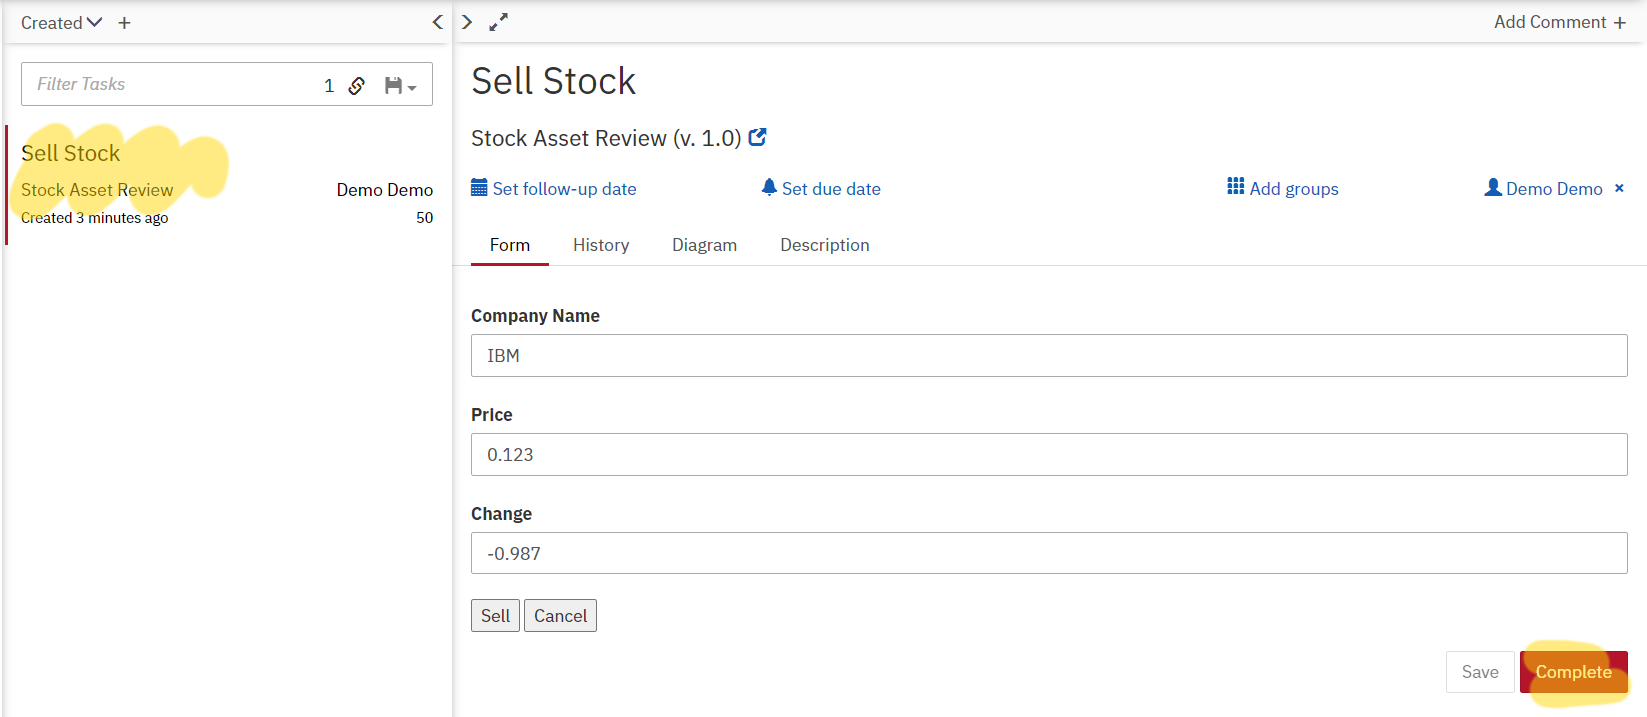The image size is (1647, 717).
Task: Click the Change input field
Action: click(1049, 553)
